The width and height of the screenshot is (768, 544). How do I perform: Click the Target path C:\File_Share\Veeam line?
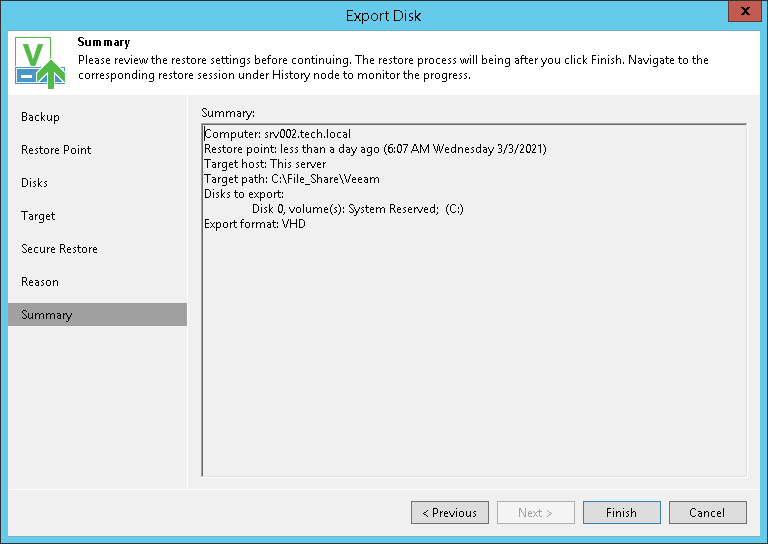click(x=291, y=179)
